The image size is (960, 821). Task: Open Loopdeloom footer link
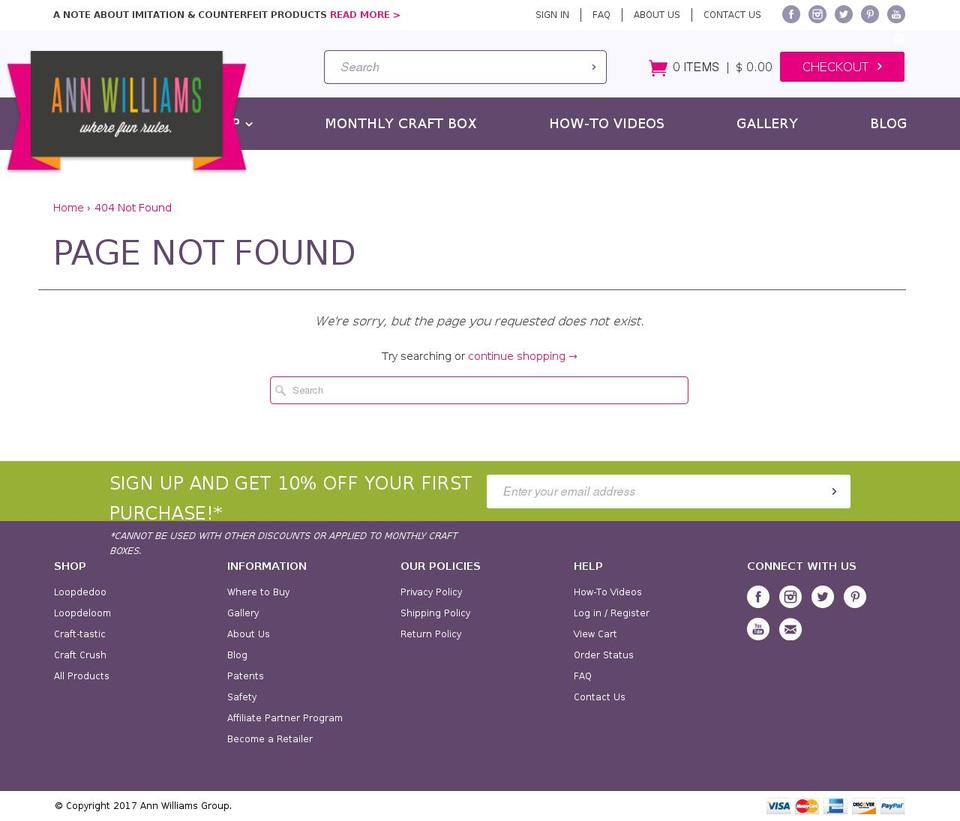click(x=83, y=613)
